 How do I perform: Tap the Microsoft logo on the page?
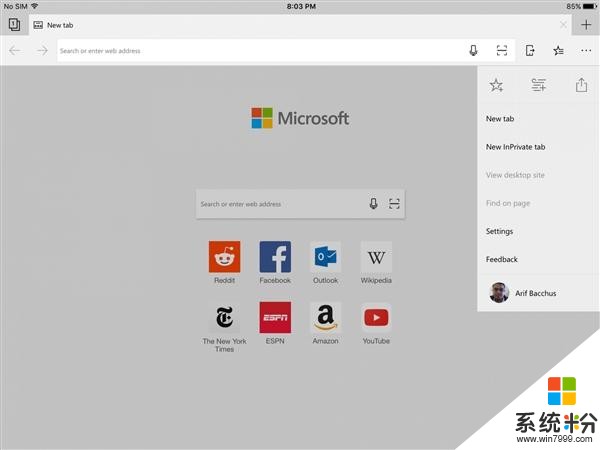pyautogui.click(x=300, y=118)
